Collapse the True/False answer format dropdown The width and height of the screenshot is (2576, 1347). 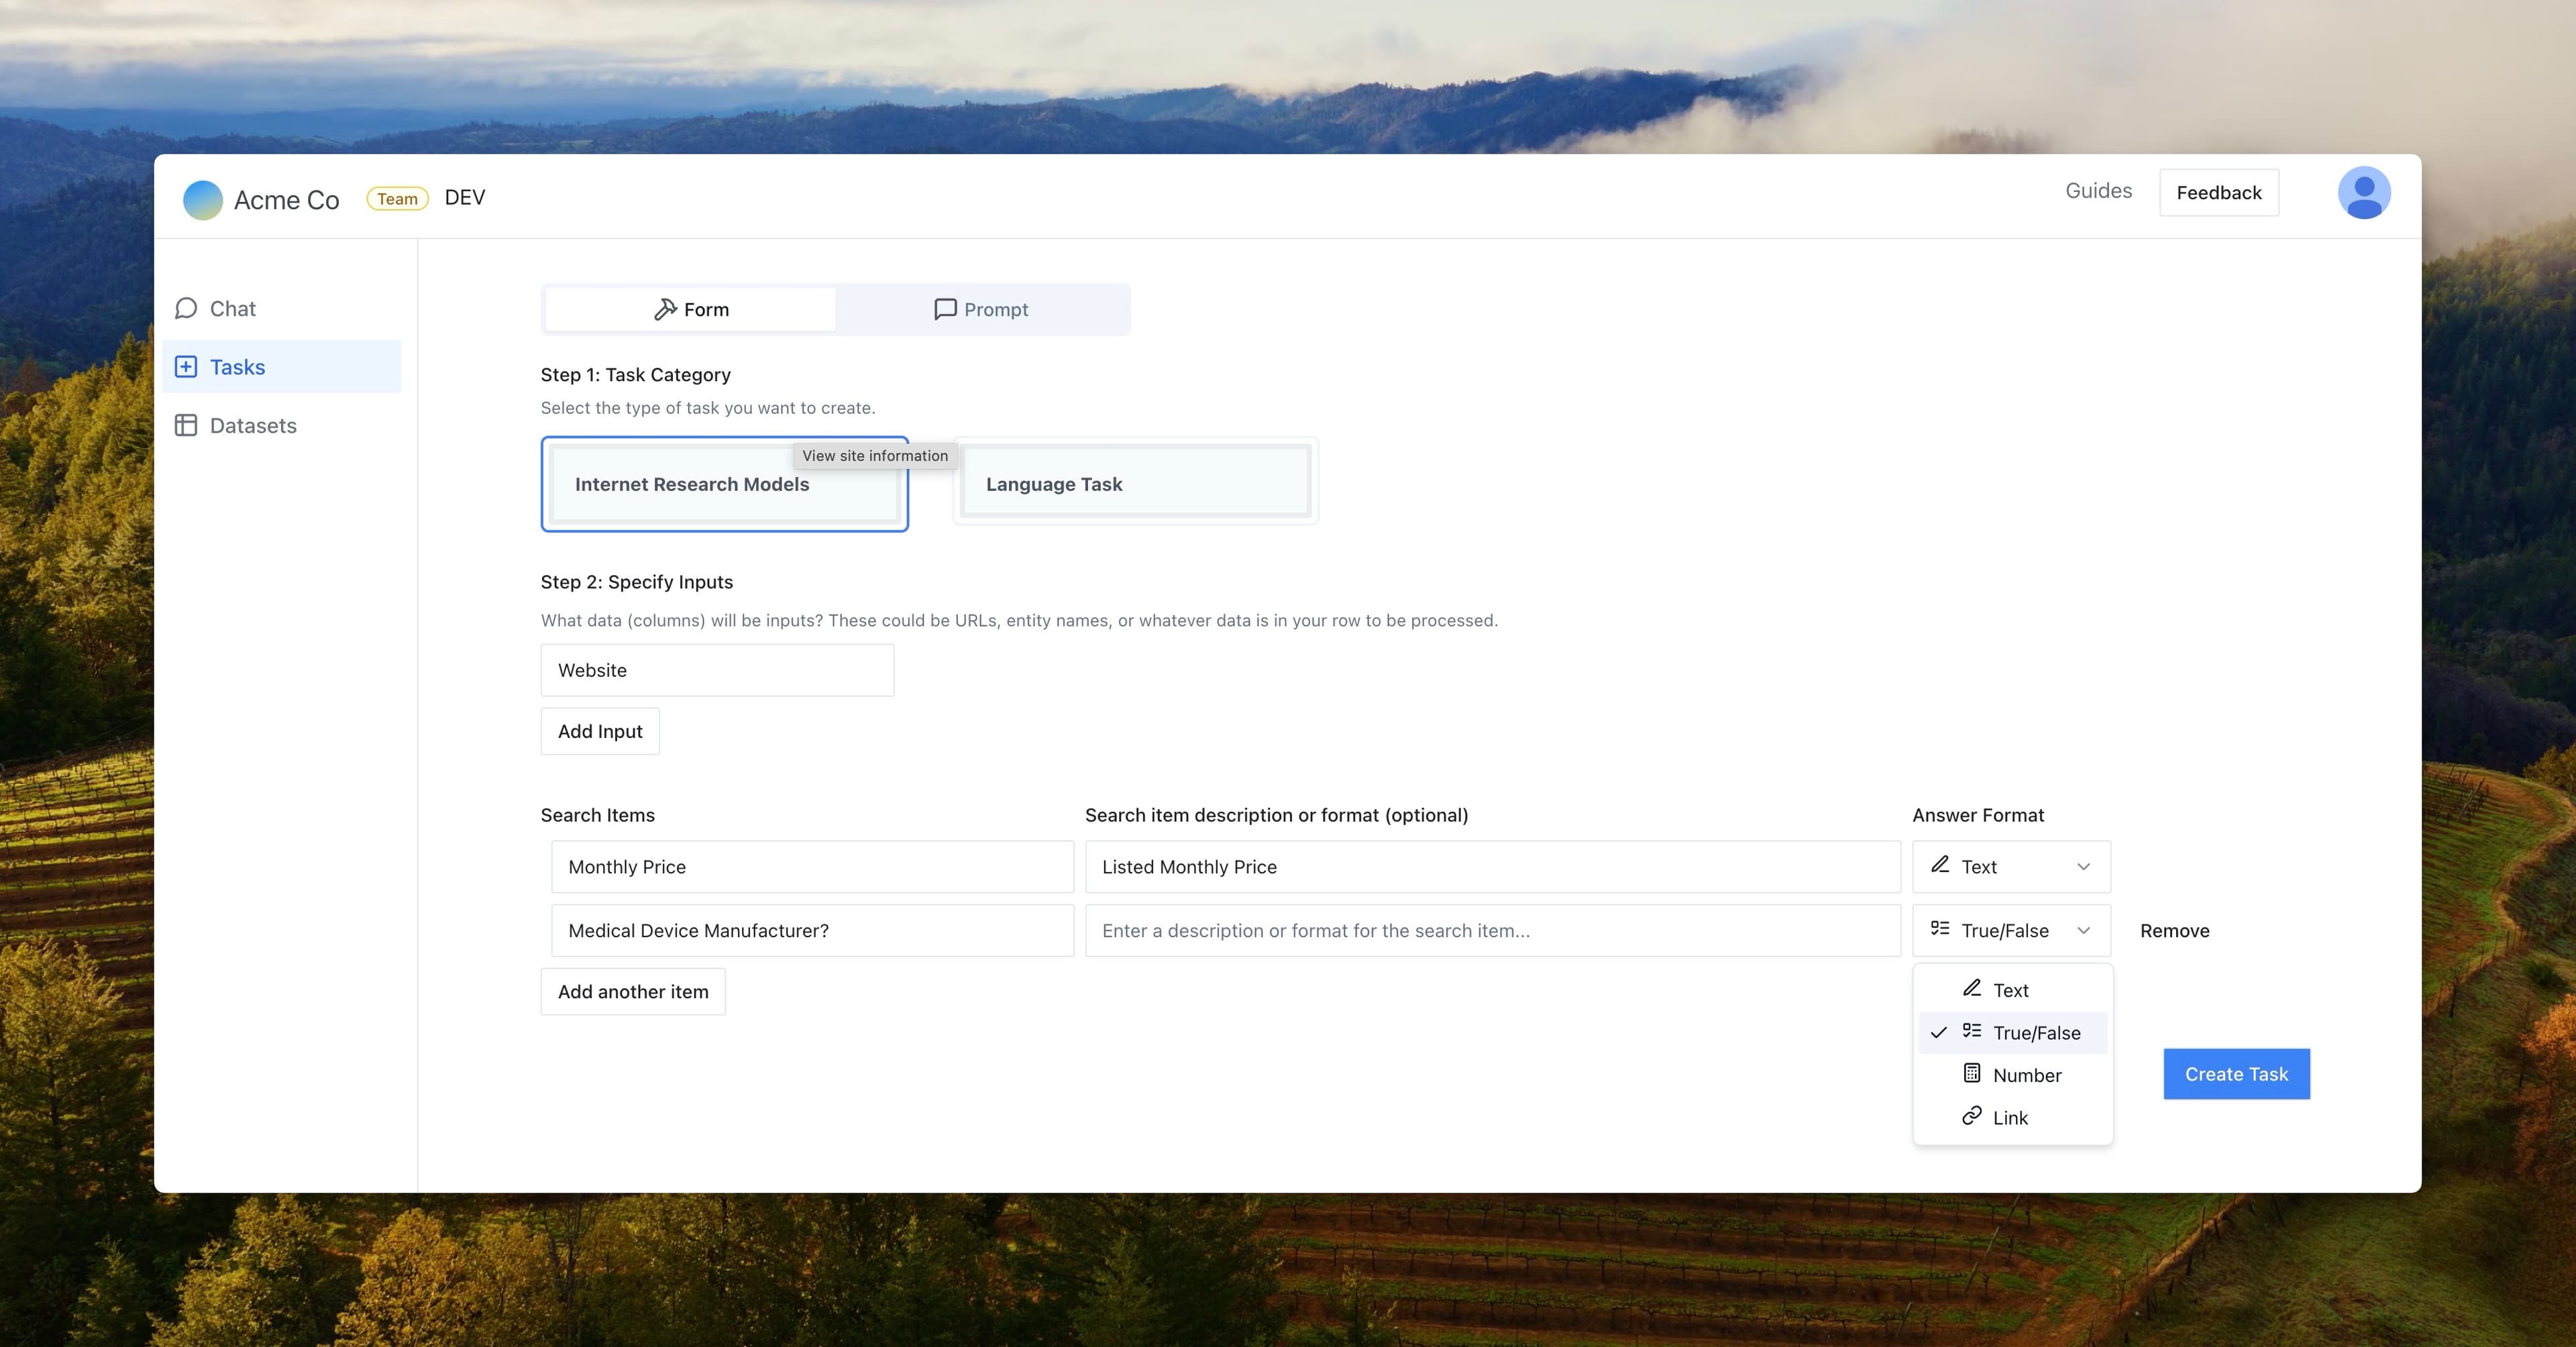coord(2011,931)
